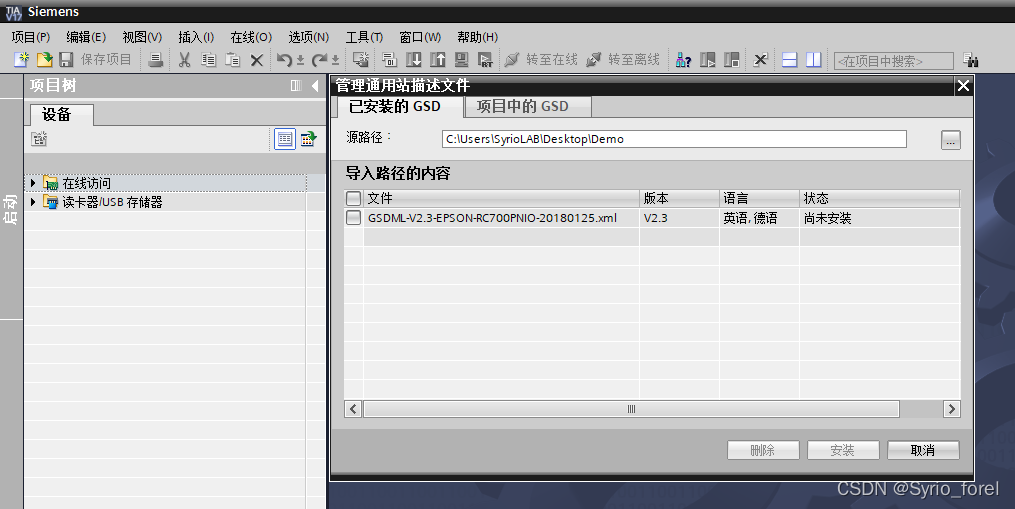Select the 已安装的 GSD tab

click(x=399, y=107)
